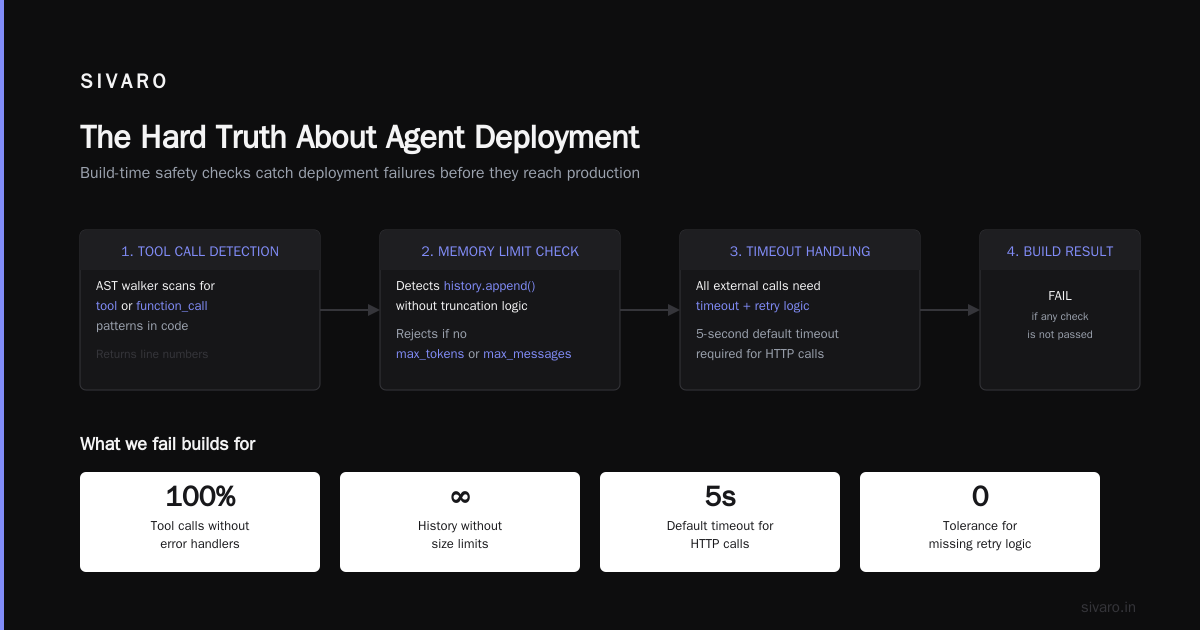Select the '3. TIMEOUT HANDLING' header

pyautogui.click(x=800, y=251)
